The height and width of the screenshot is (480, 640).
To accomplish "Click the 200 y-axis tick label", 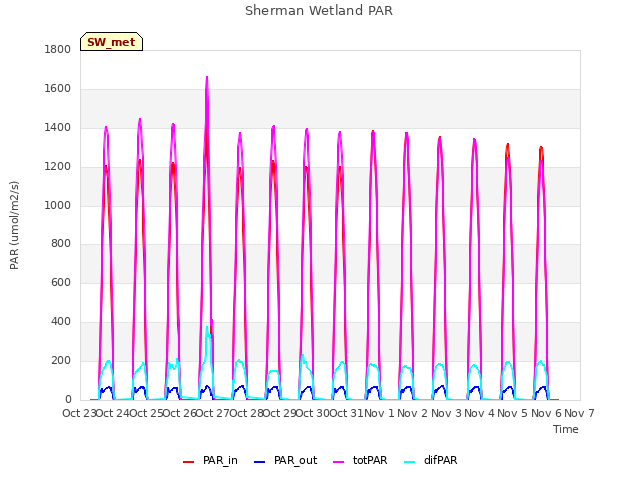I will tap(61, 360).
